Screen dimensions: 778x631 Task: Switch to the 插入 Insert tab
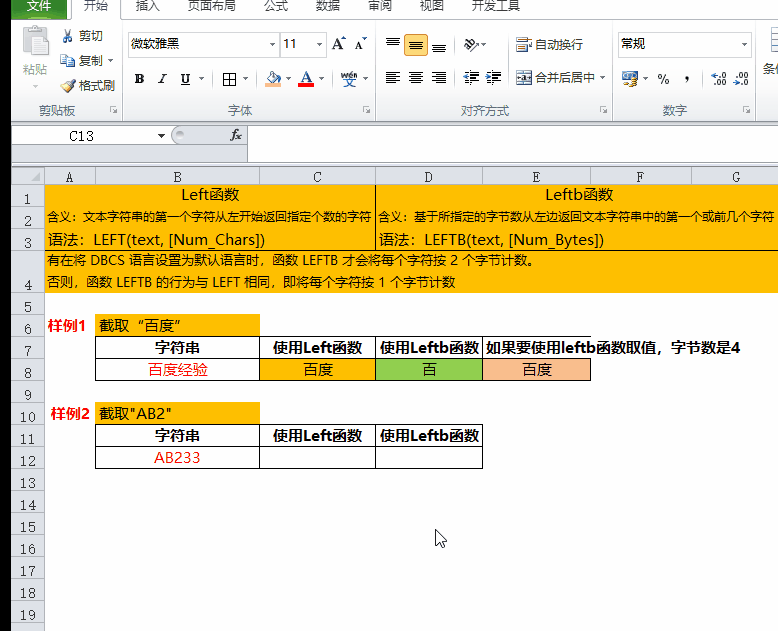tap(147, 6)
